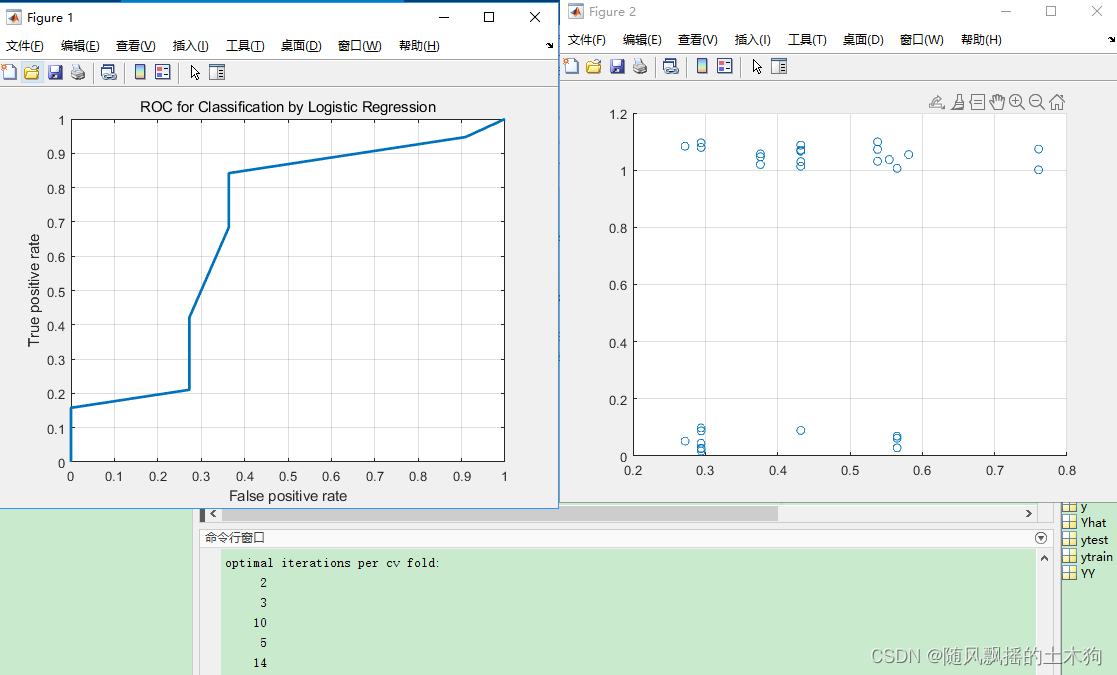Open 工具(T) menu in Figure 1
Viewport: 1117px width, 675px height.
(245, 46)
